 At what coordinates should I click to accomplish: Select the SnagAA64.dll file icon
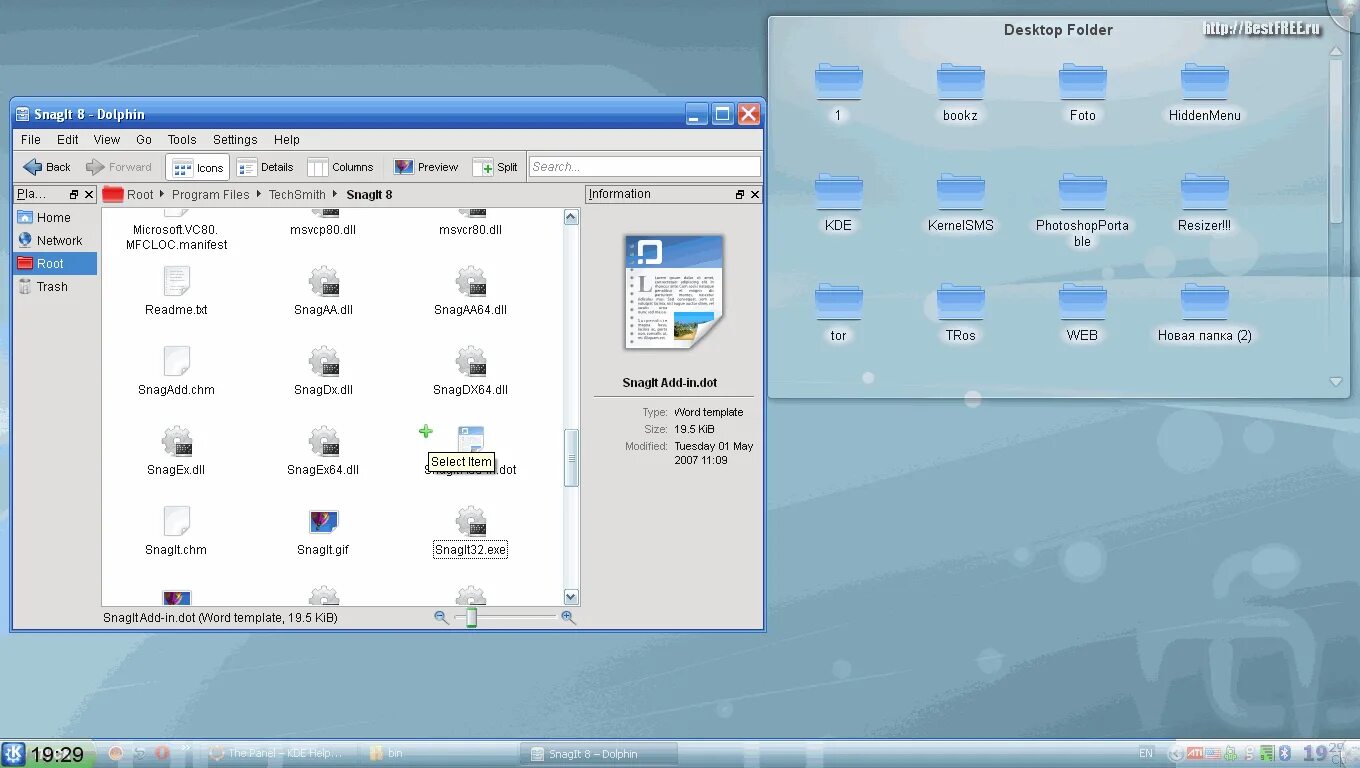(x=470, y=282)
